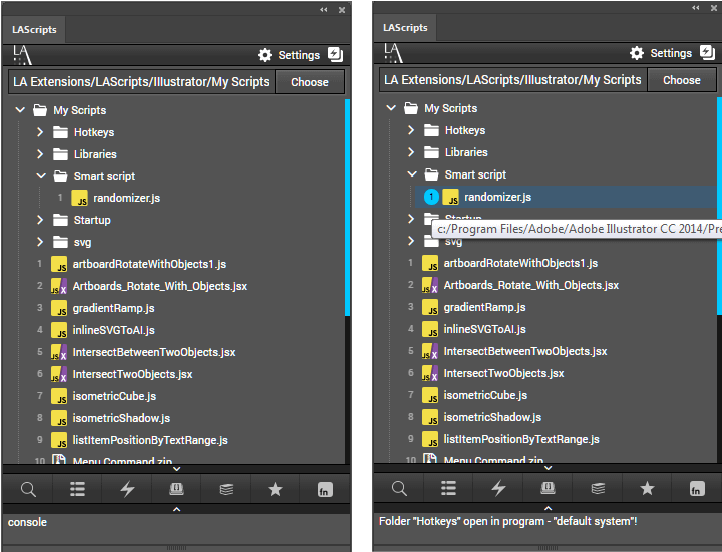Click the stacked layers icon in left panel

[226, 489]
